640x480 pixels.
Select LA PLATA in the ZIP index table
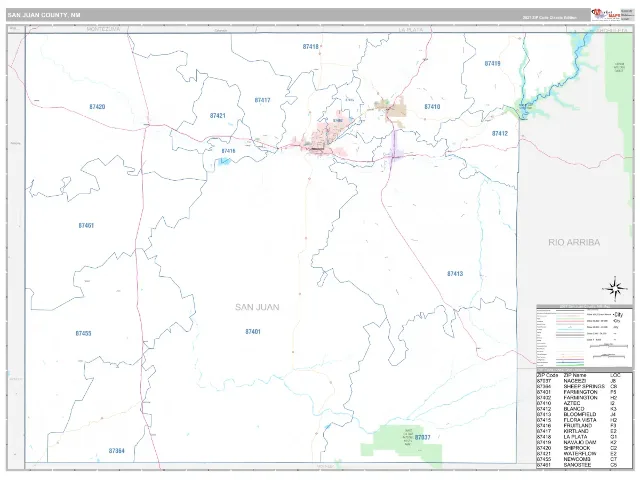(x=575, y=437)
